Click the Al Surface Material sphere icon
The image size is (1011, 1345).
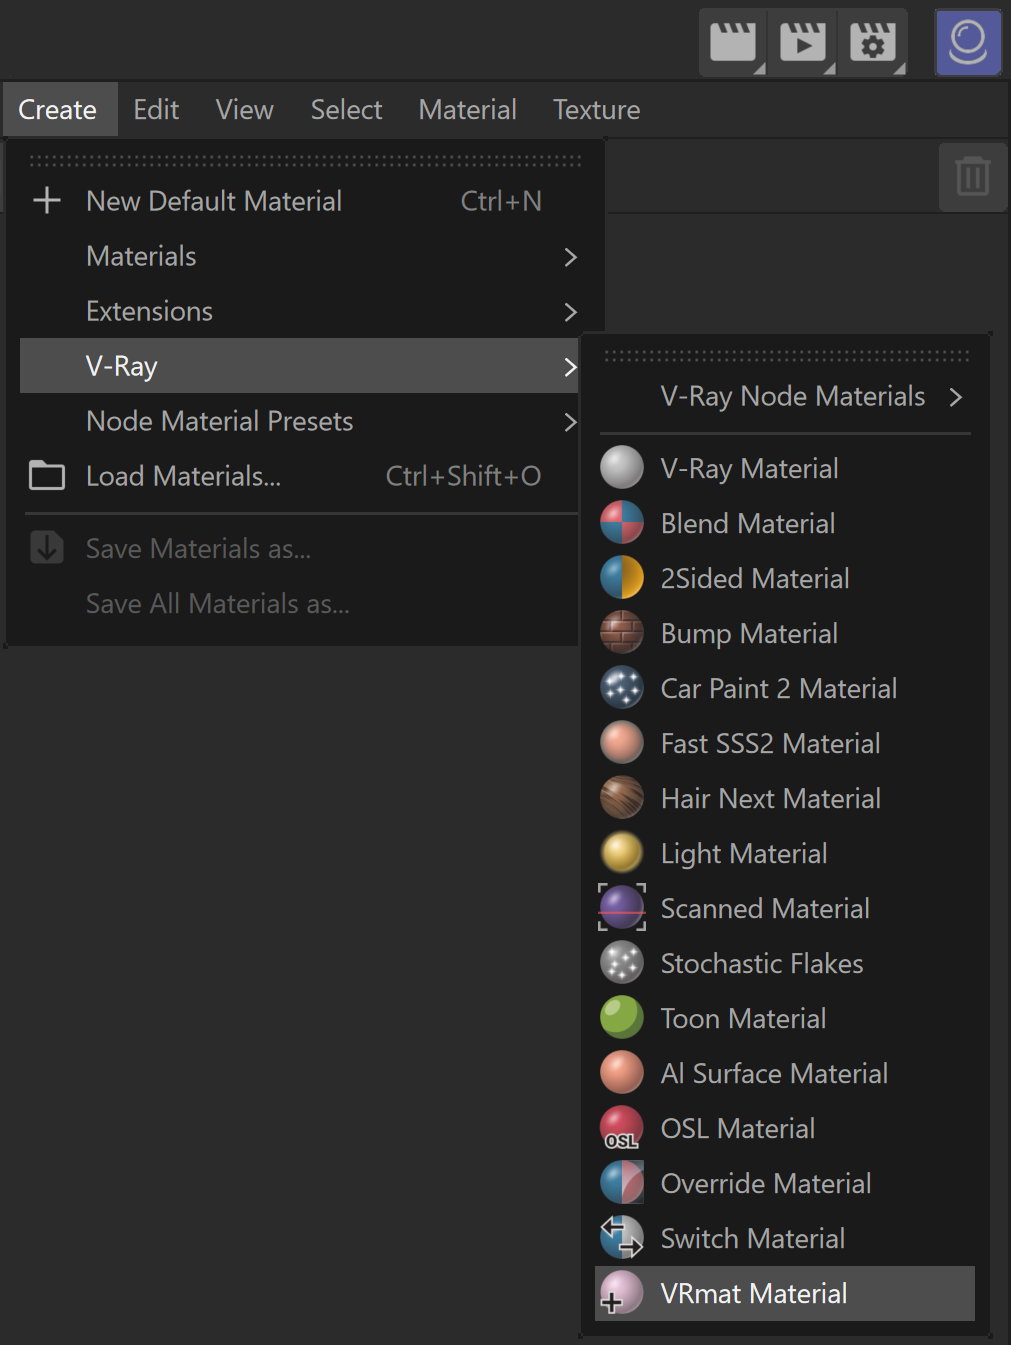[x=622, y=1073]
